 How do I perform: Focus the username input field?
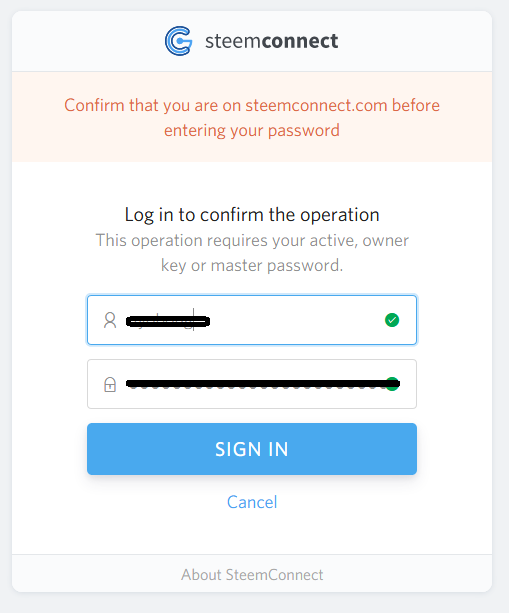[x=252, y=320]
